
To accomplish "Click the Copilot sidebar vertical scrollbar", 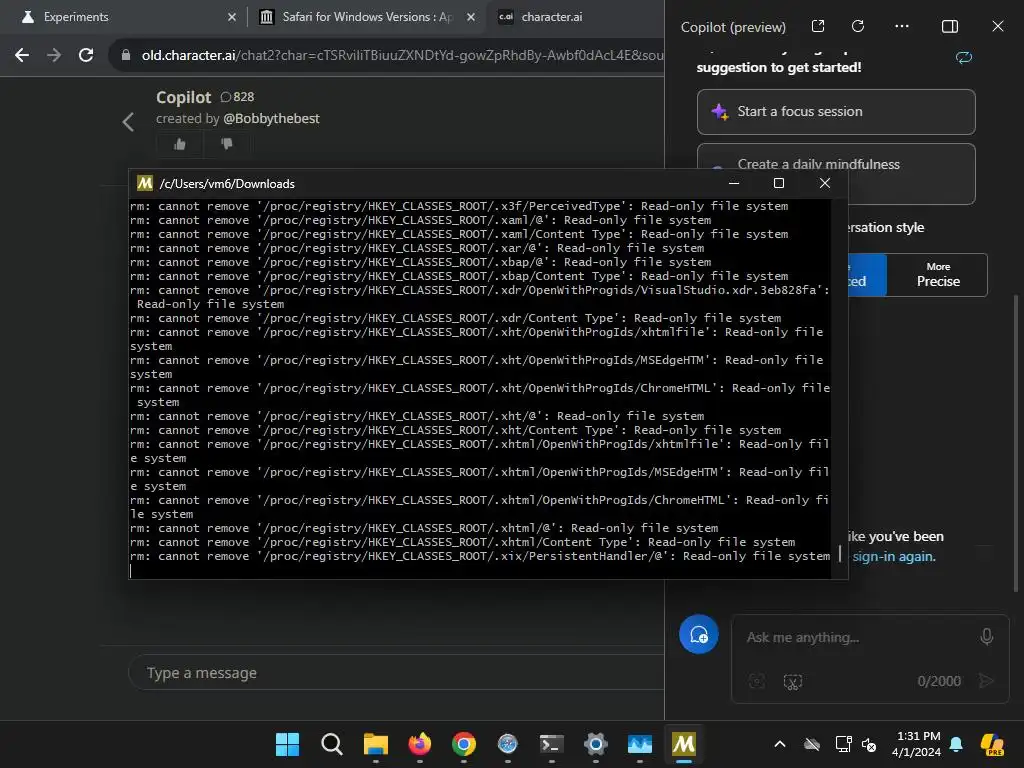I will pos(1016,444).
